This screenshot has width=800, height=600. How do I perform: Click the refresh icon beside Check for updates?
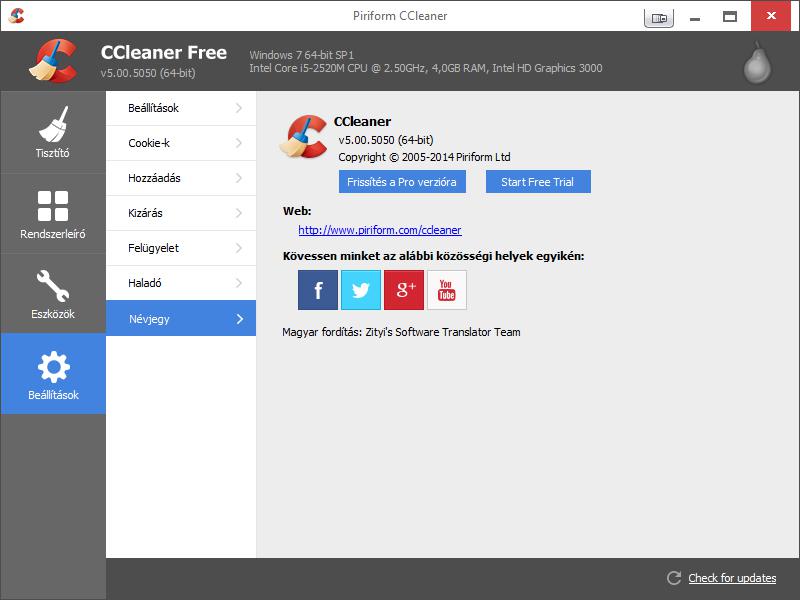[674, 578]
